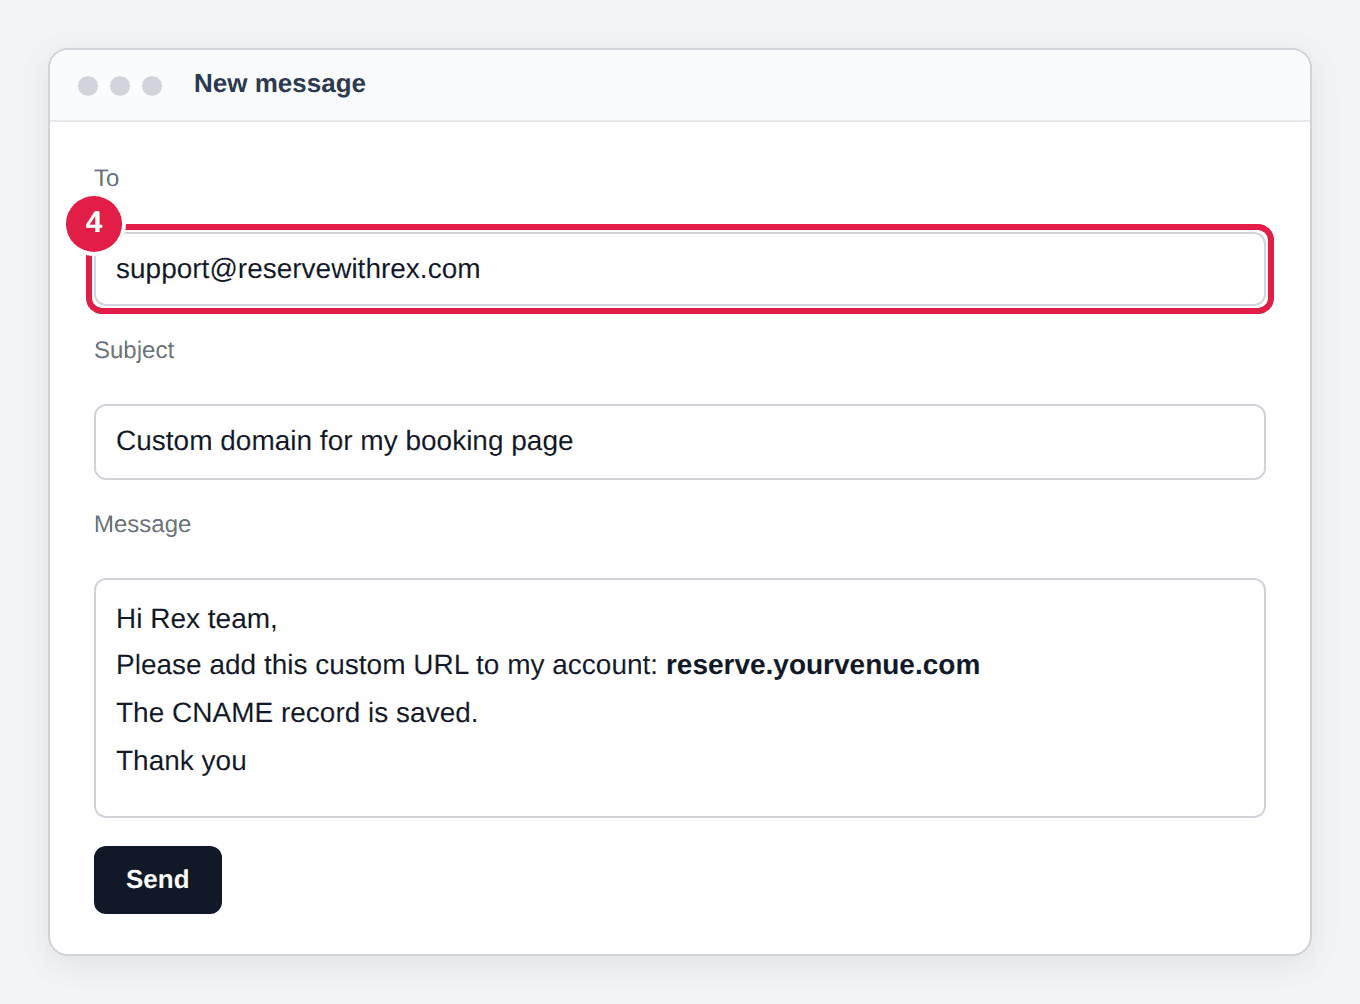Click the bold reserve.yourvenue.com text
Image resolution: width=1360 pixels, height=1004 pixels.
point(823,665)
